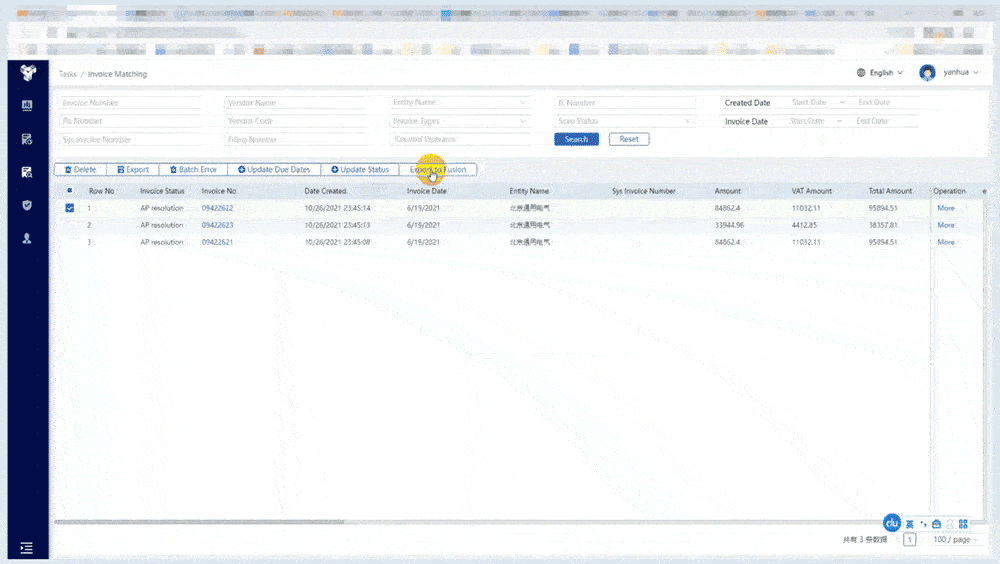Open the shield icon in sidebar
Screen dimensions: 1000x564
27,205
